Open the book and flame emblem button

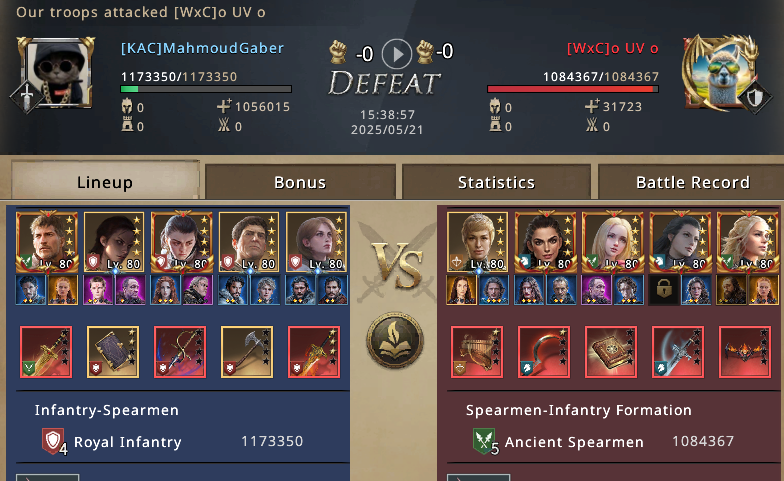click(x=396, y=340)
